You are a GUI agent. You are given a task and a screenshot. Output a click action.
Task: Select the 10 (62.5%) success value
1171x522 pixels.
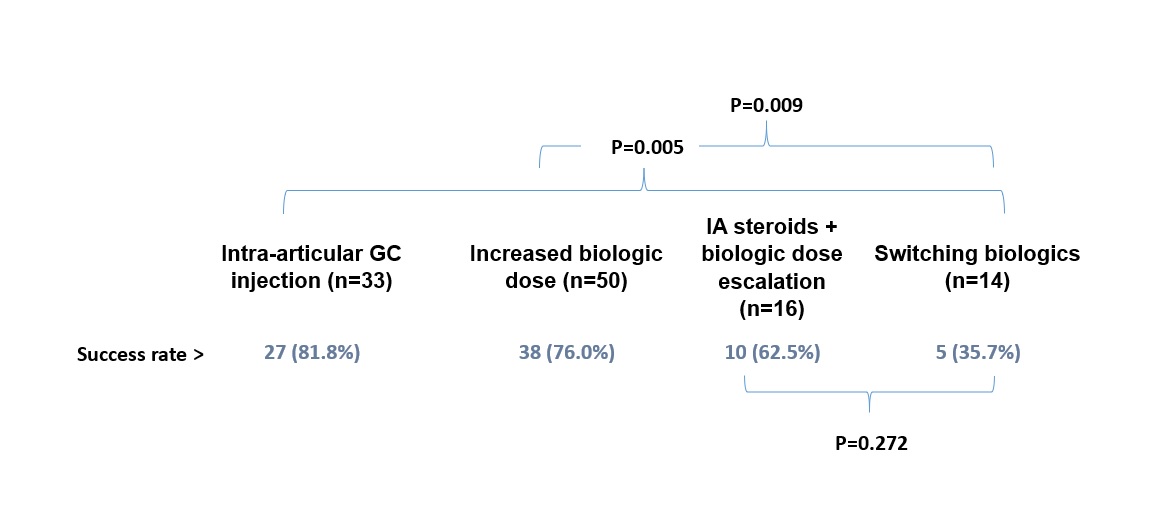click(x=772, y=353)
